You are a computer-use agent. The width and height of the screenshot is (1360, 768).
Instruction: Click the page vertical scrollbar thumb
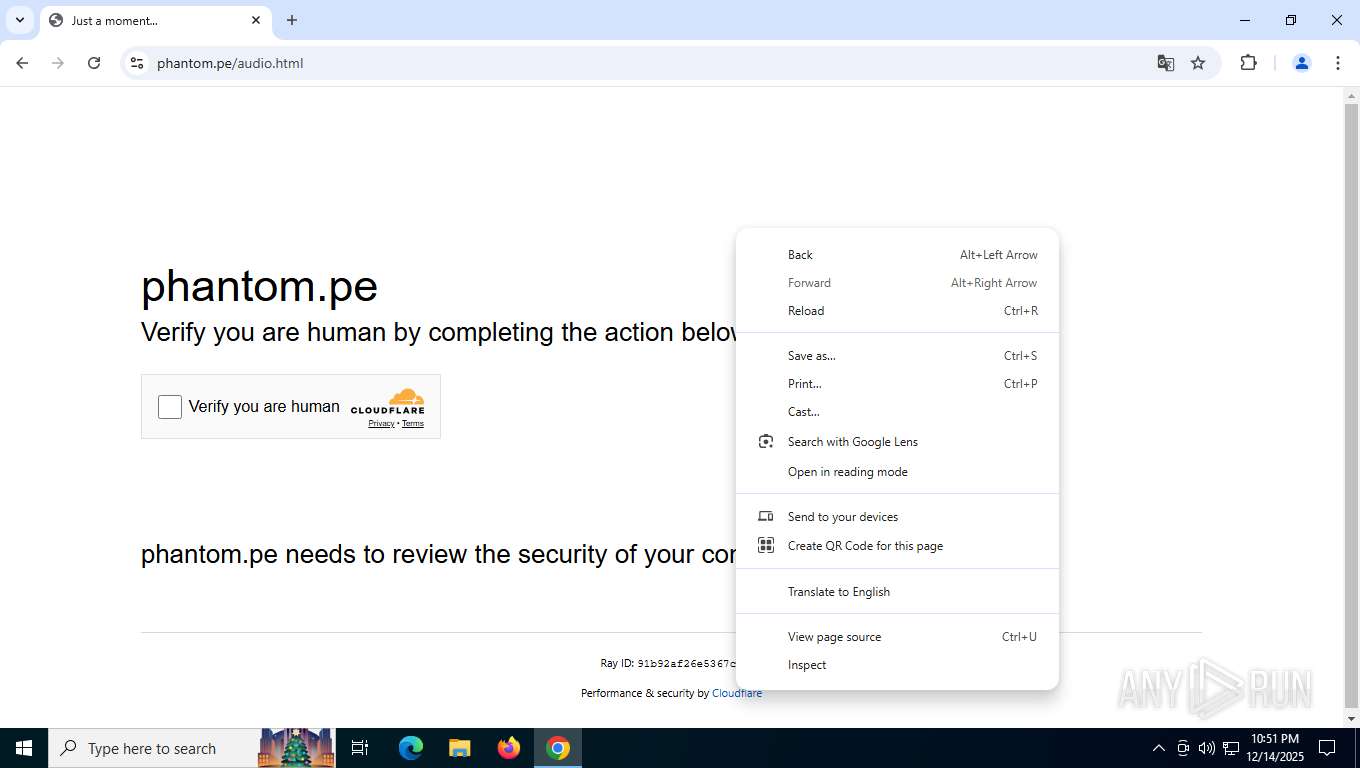point(1351,405)
